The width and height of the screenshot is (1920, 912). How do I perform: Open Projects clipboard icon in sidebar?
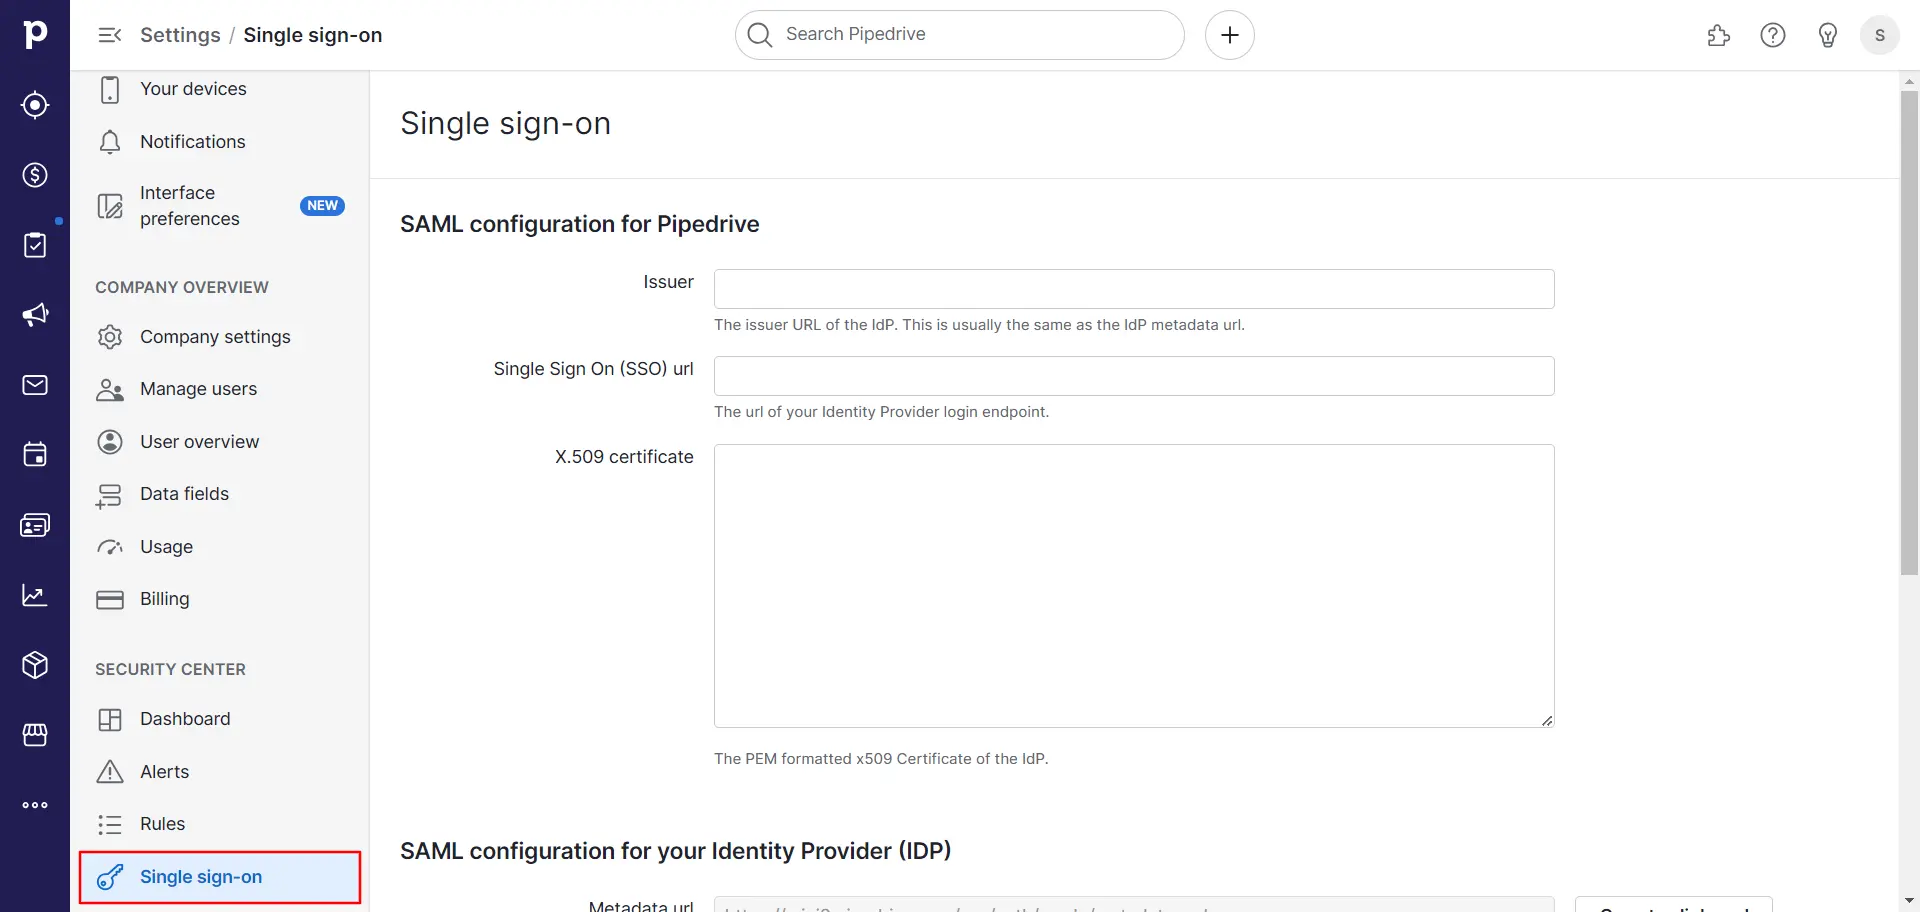35,245
